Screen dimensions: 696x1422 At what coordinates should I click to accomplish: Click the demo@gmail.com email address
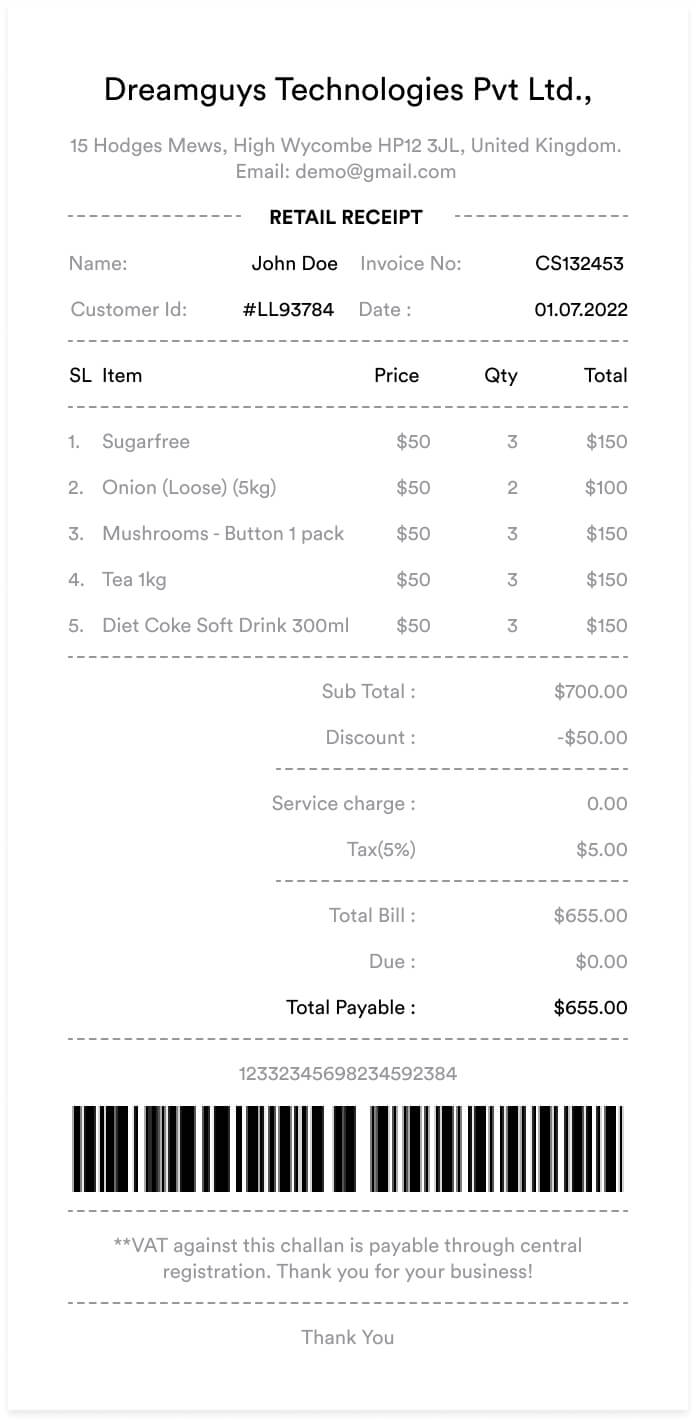tap(375, 171)
